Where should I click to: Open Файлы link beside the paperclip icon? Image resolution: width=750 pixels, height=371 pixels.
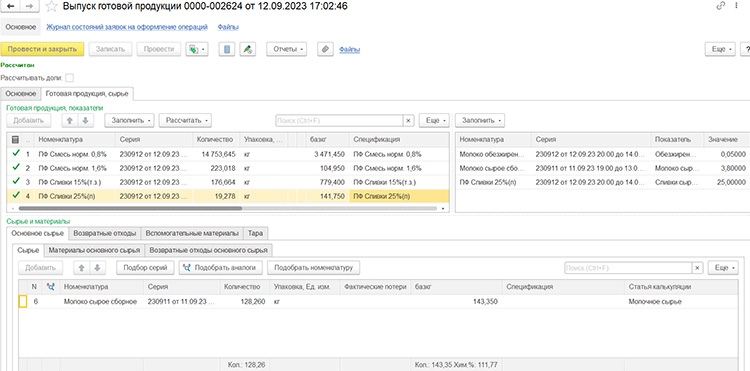350,49
